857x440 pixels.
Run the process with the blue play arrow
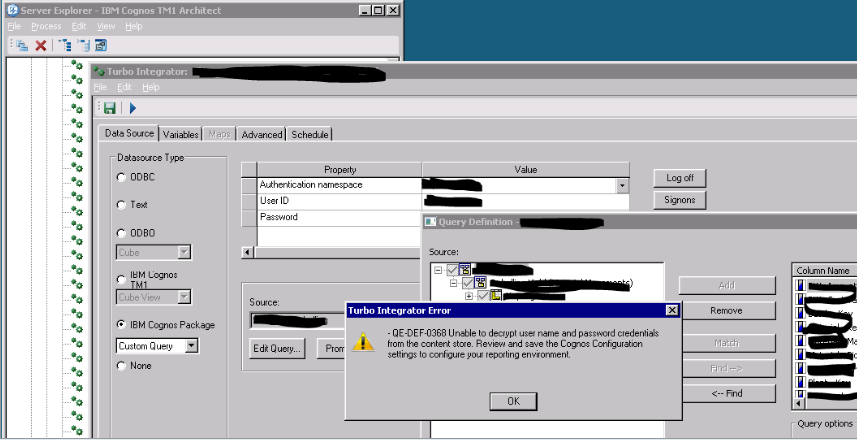coord(132,108)
